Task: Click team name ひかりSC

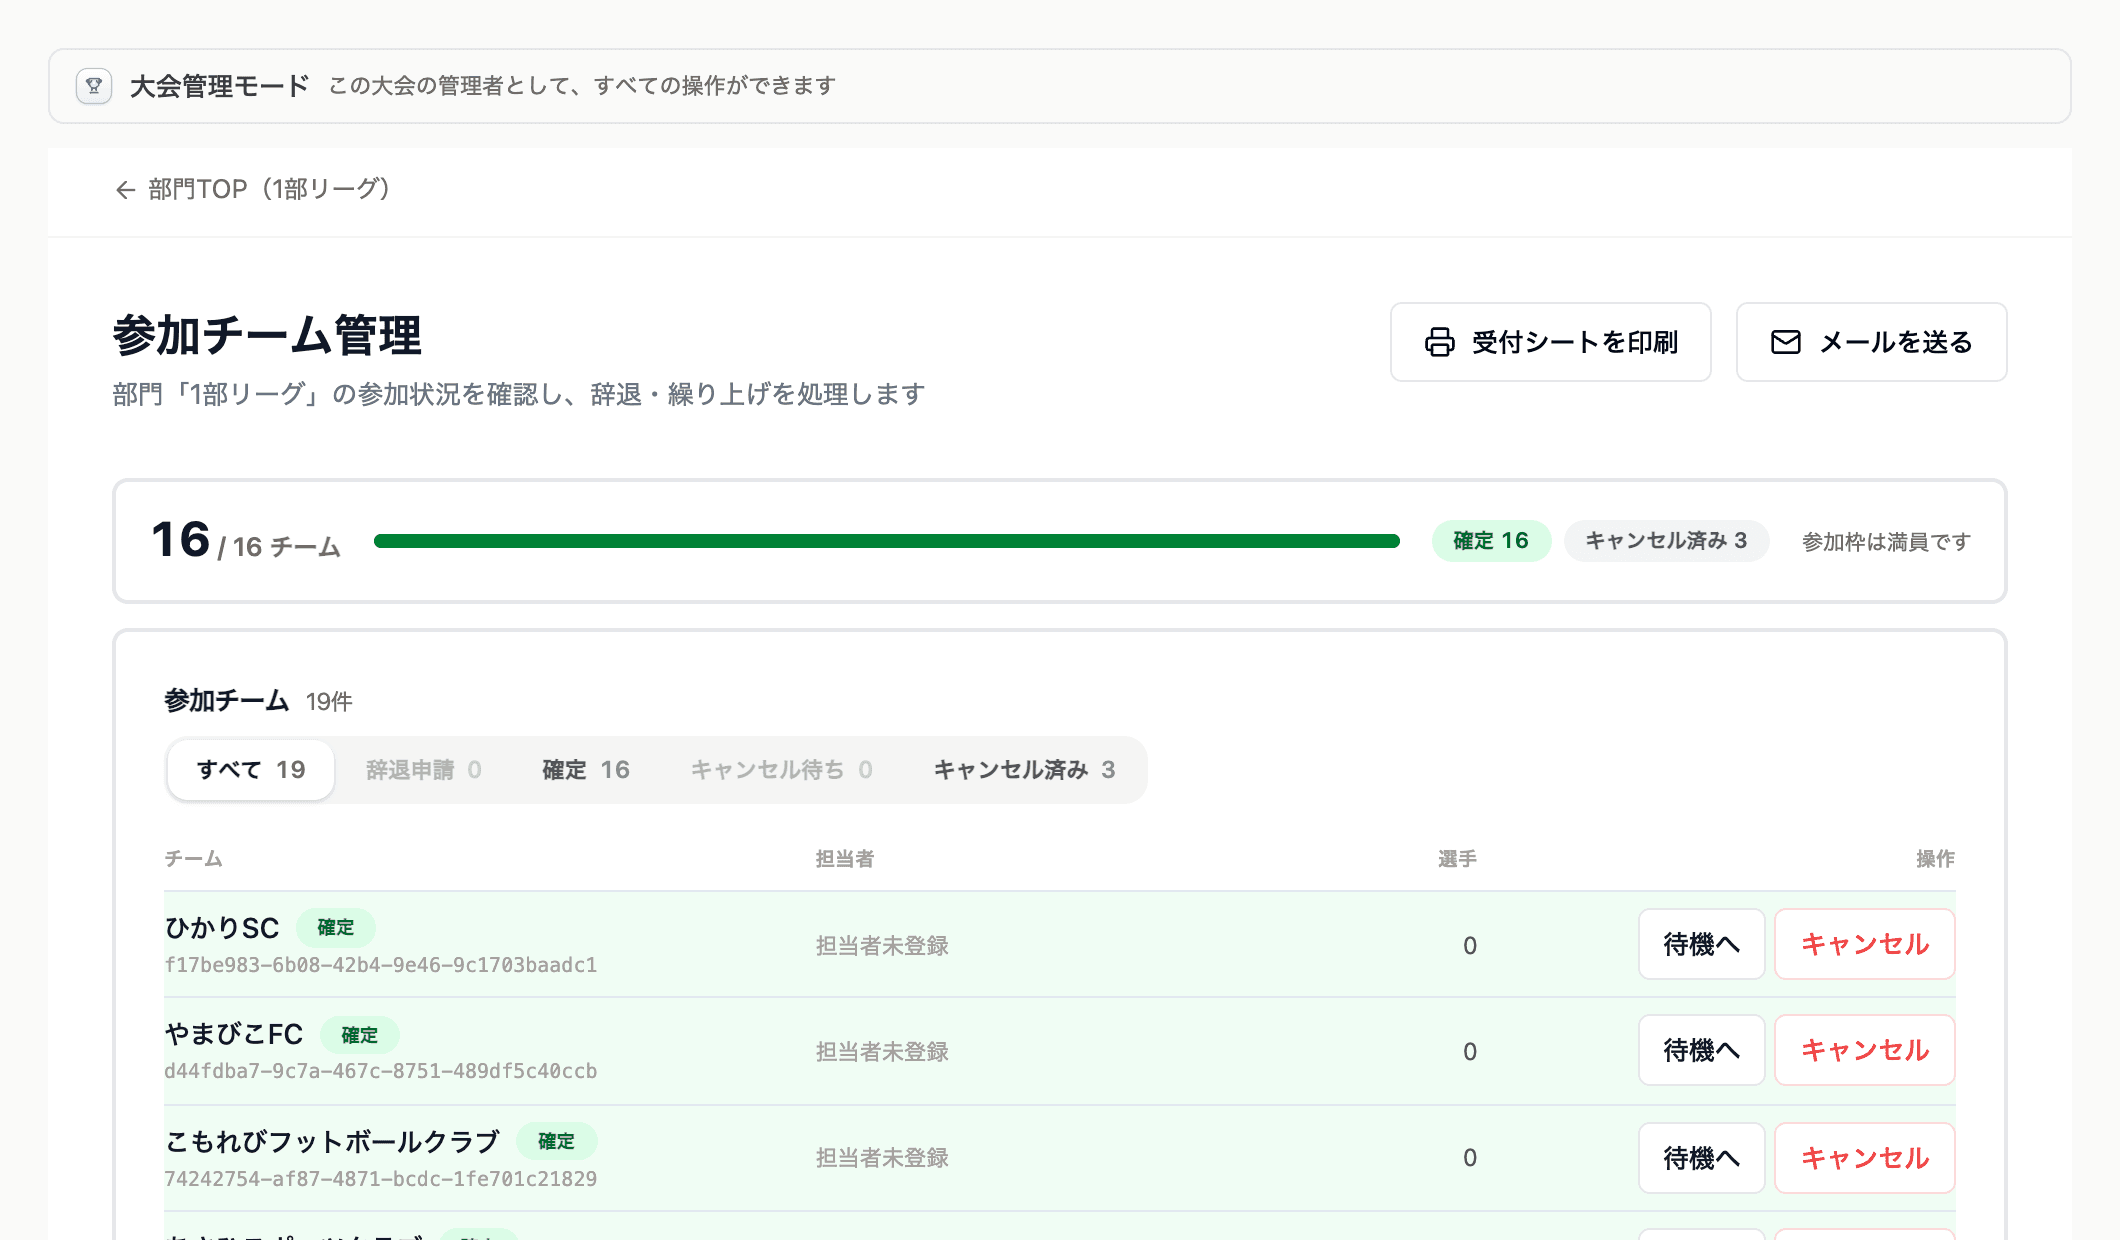Action: point(222,928)
